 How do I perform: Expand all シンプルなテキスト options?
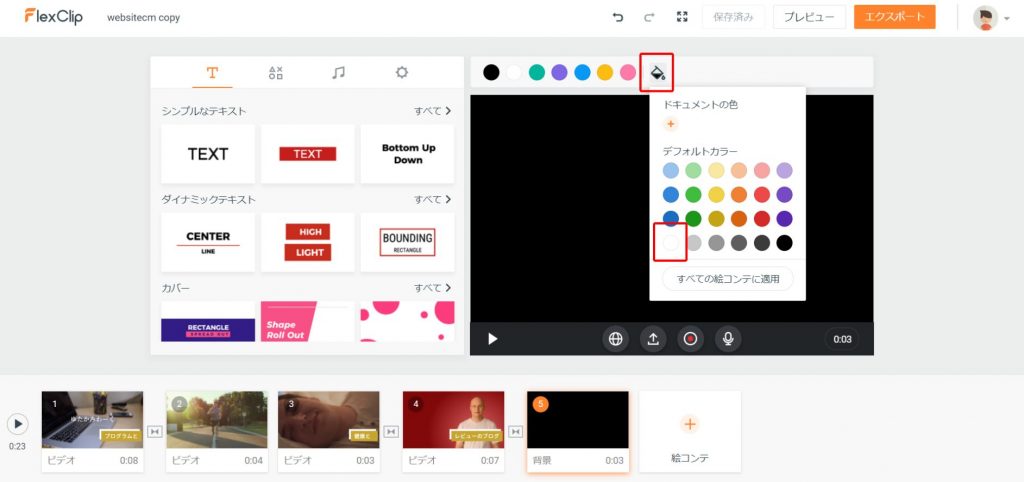432,111
